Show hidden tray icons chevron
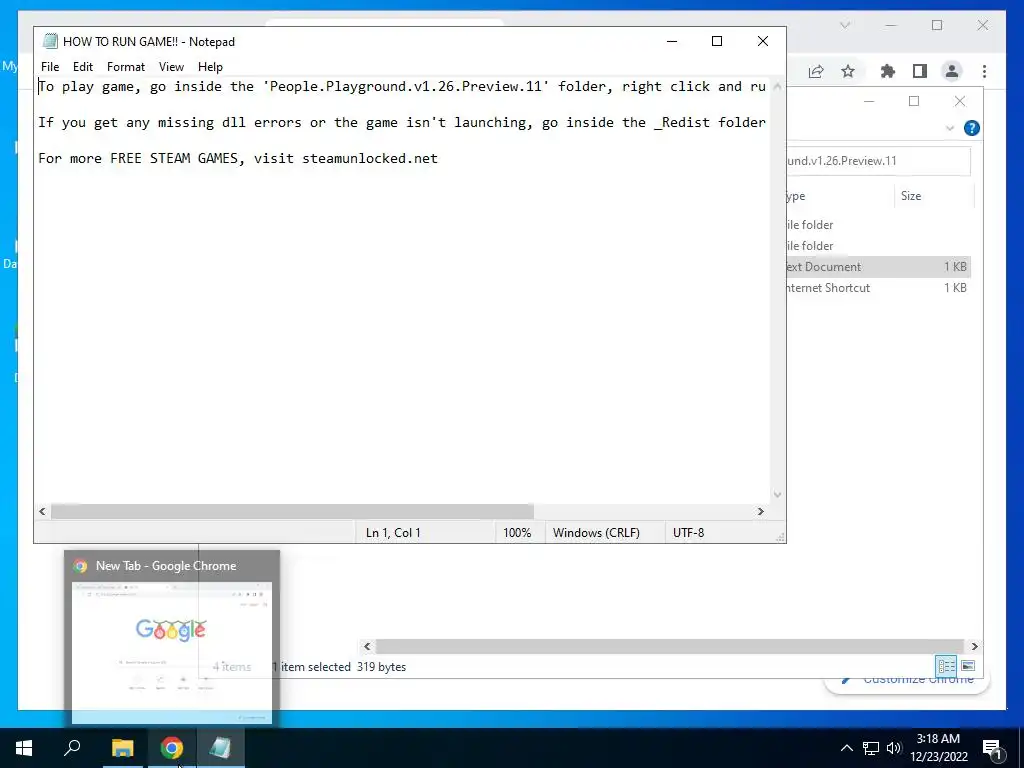The height and width of the screenshot is (768, 1024). click(846, 748)
